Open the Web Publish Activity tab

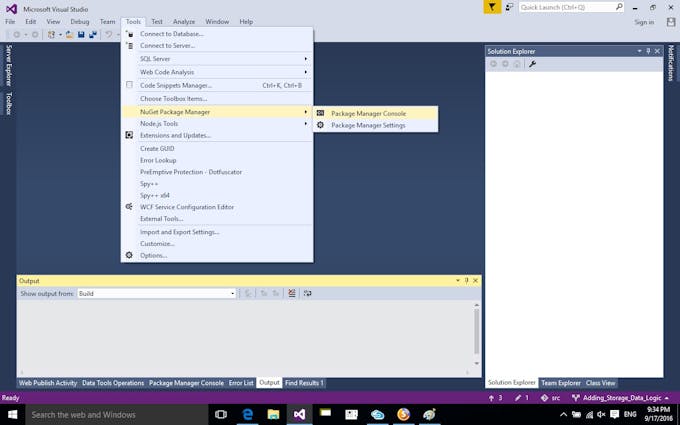[x=48, y=383]
